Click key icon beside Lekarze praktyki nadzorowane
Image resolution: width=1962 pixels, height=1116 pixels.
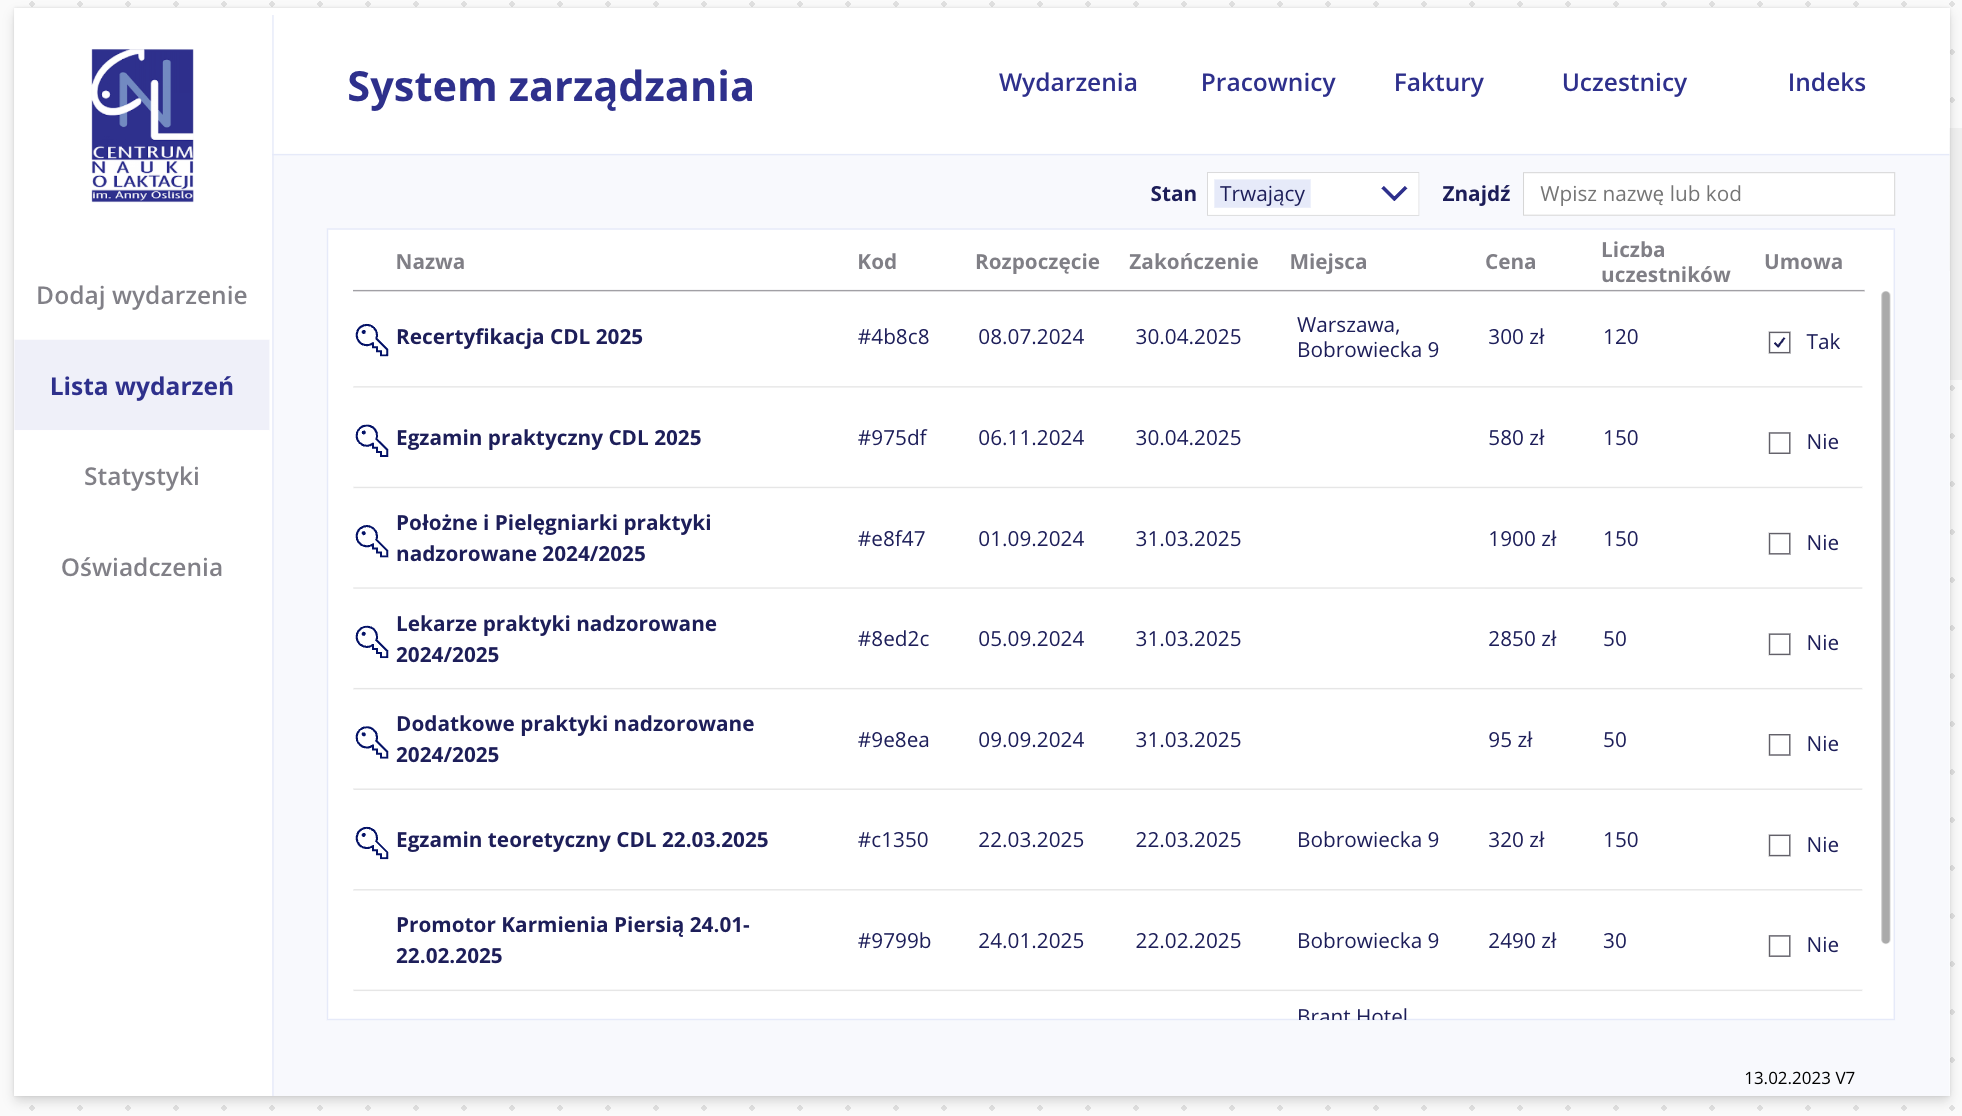(372, 642)
